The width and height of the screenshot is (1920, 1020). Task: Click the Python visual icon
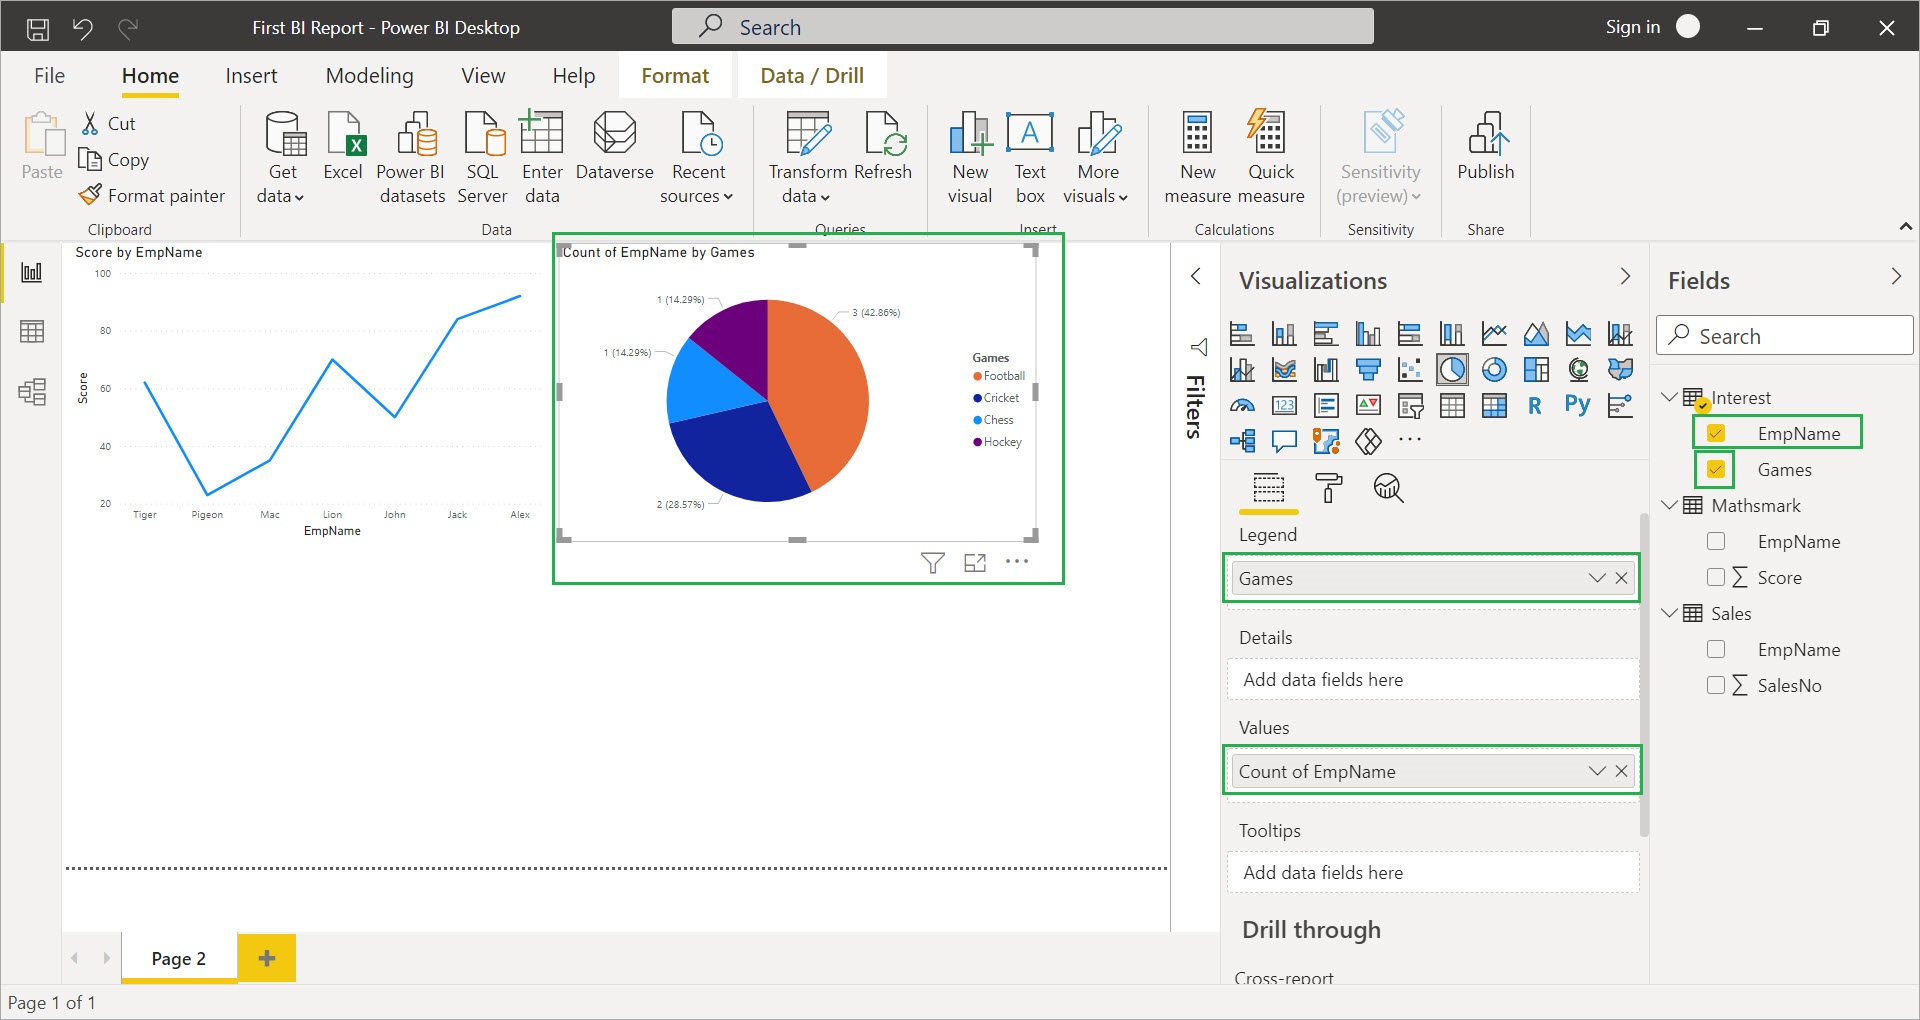coord(1577,405)
